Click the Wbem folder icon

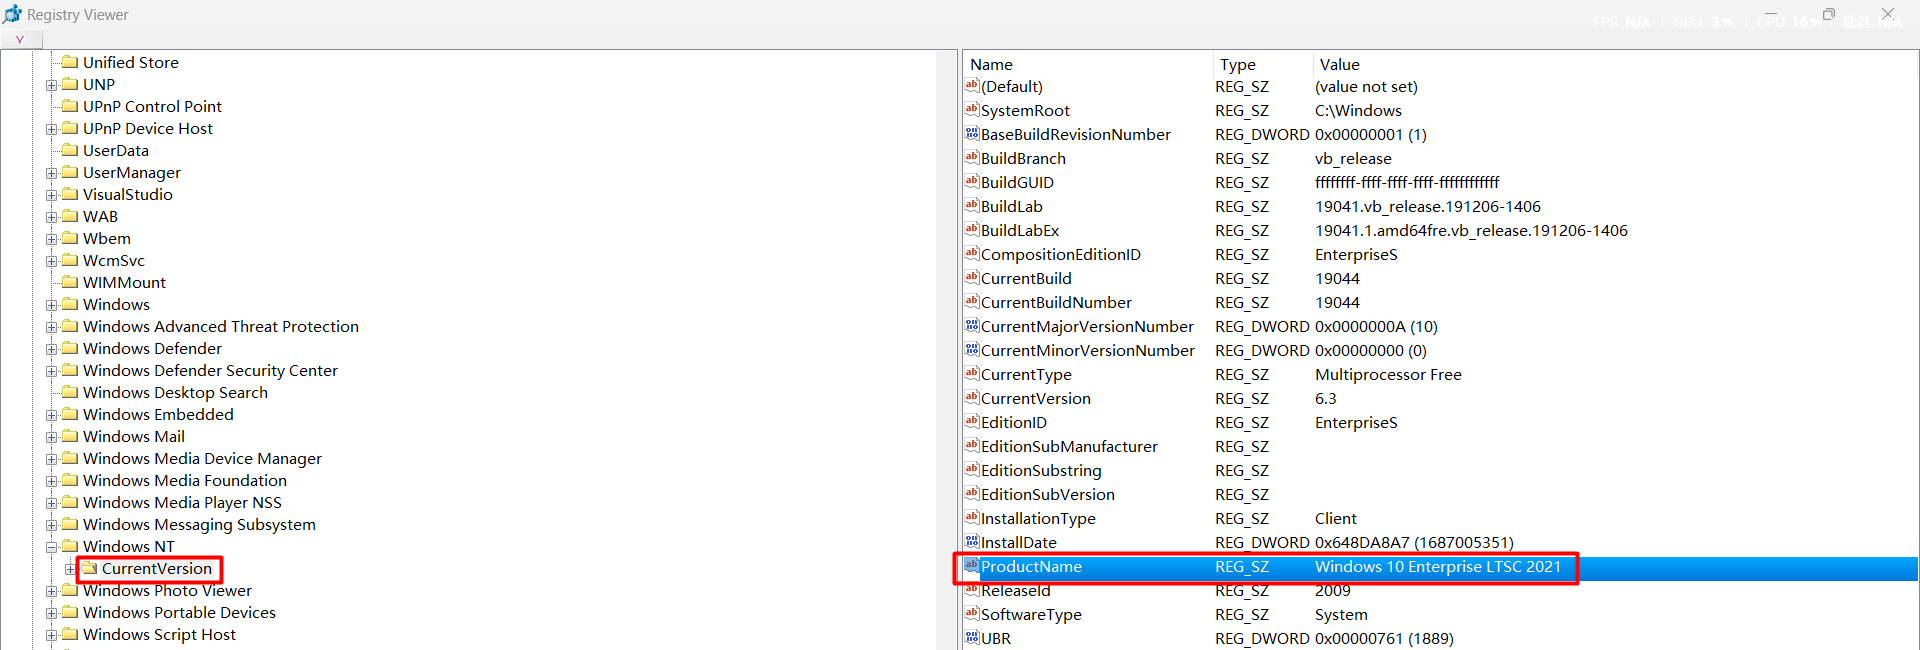(x=70, y=238)
